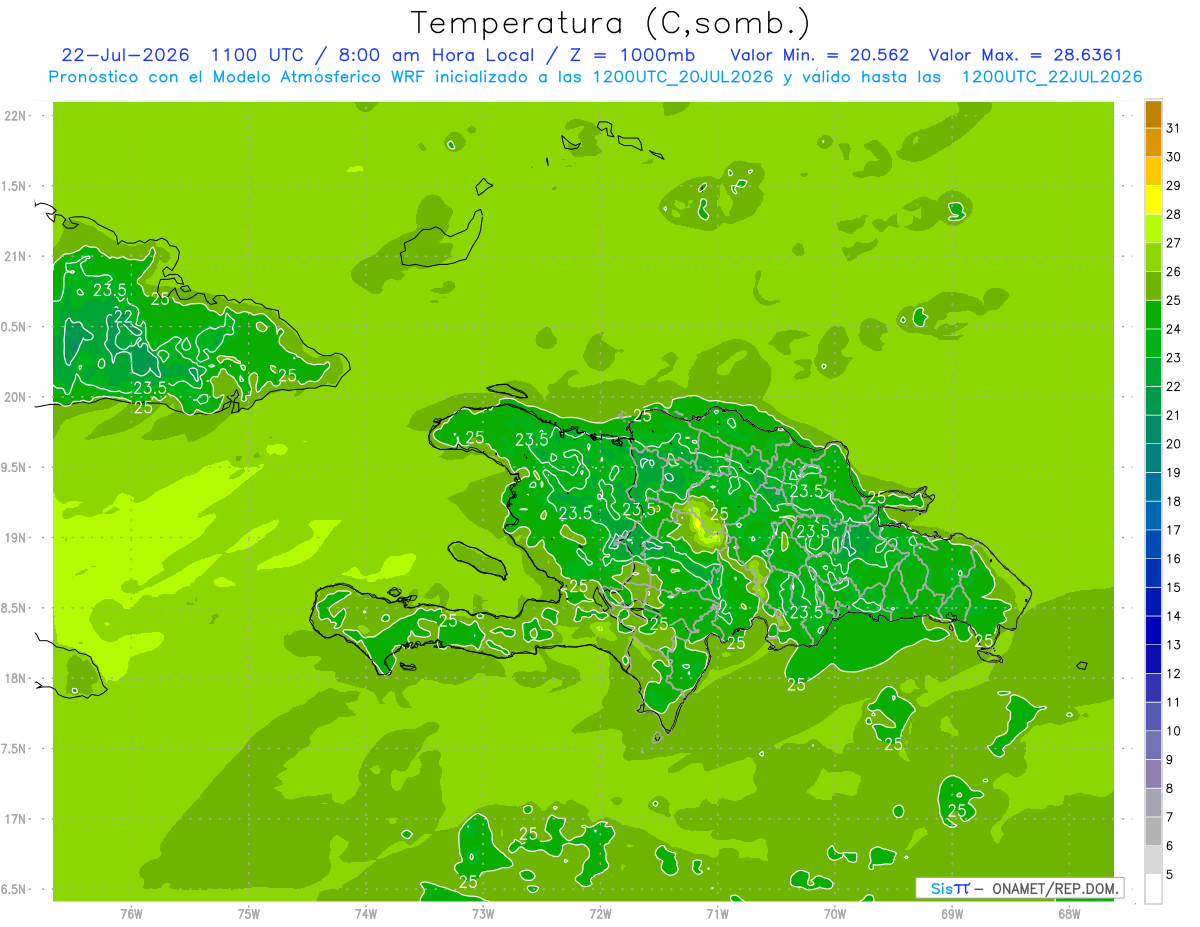1200x927 pixels.
Task: Click the '17N' latitude axis label
Action: pos(16,819)
